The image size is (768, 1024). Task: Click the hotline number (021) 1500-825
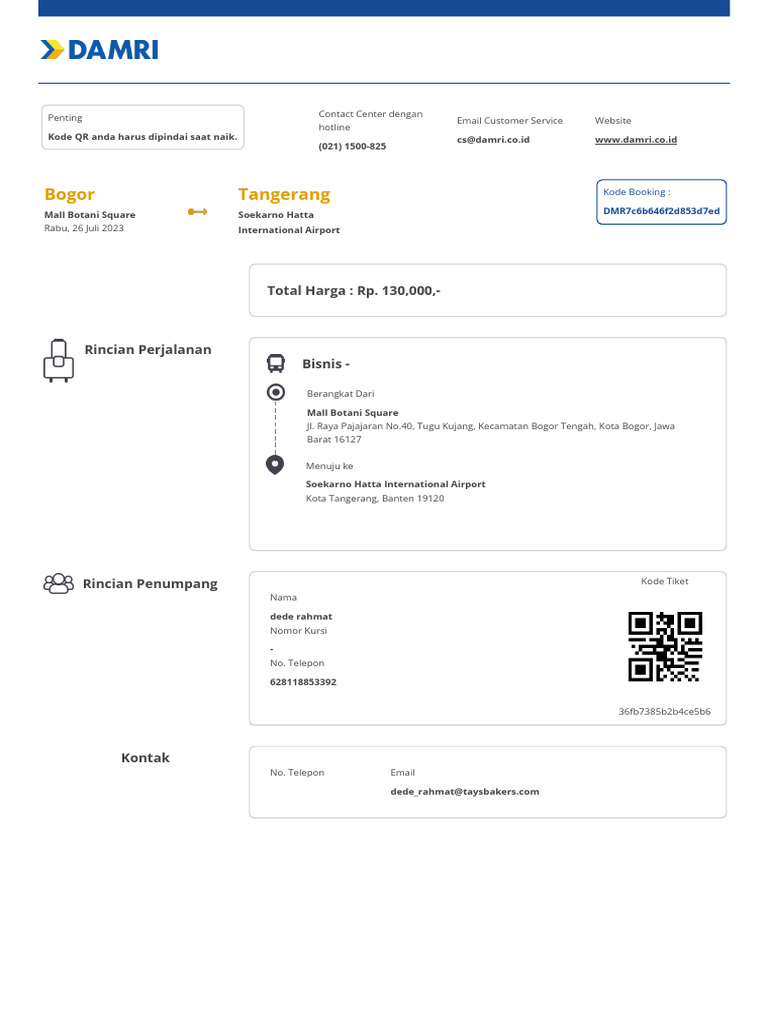(x=352, y=146)
